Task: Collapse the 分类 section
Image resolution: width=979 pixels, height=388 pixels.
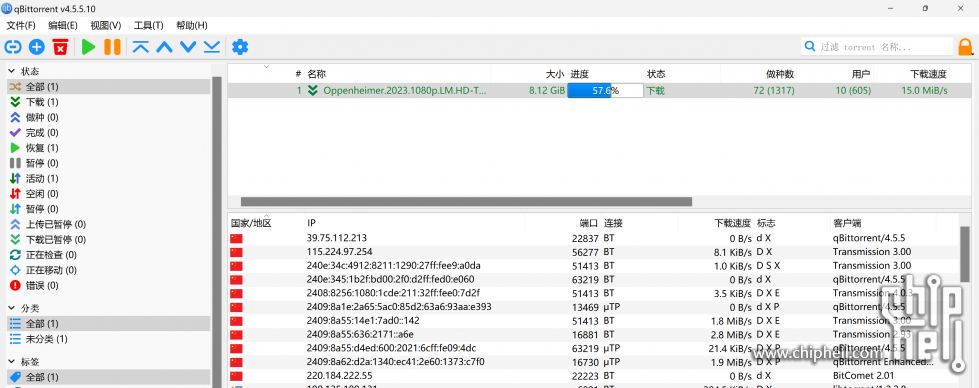Action: 12,308
